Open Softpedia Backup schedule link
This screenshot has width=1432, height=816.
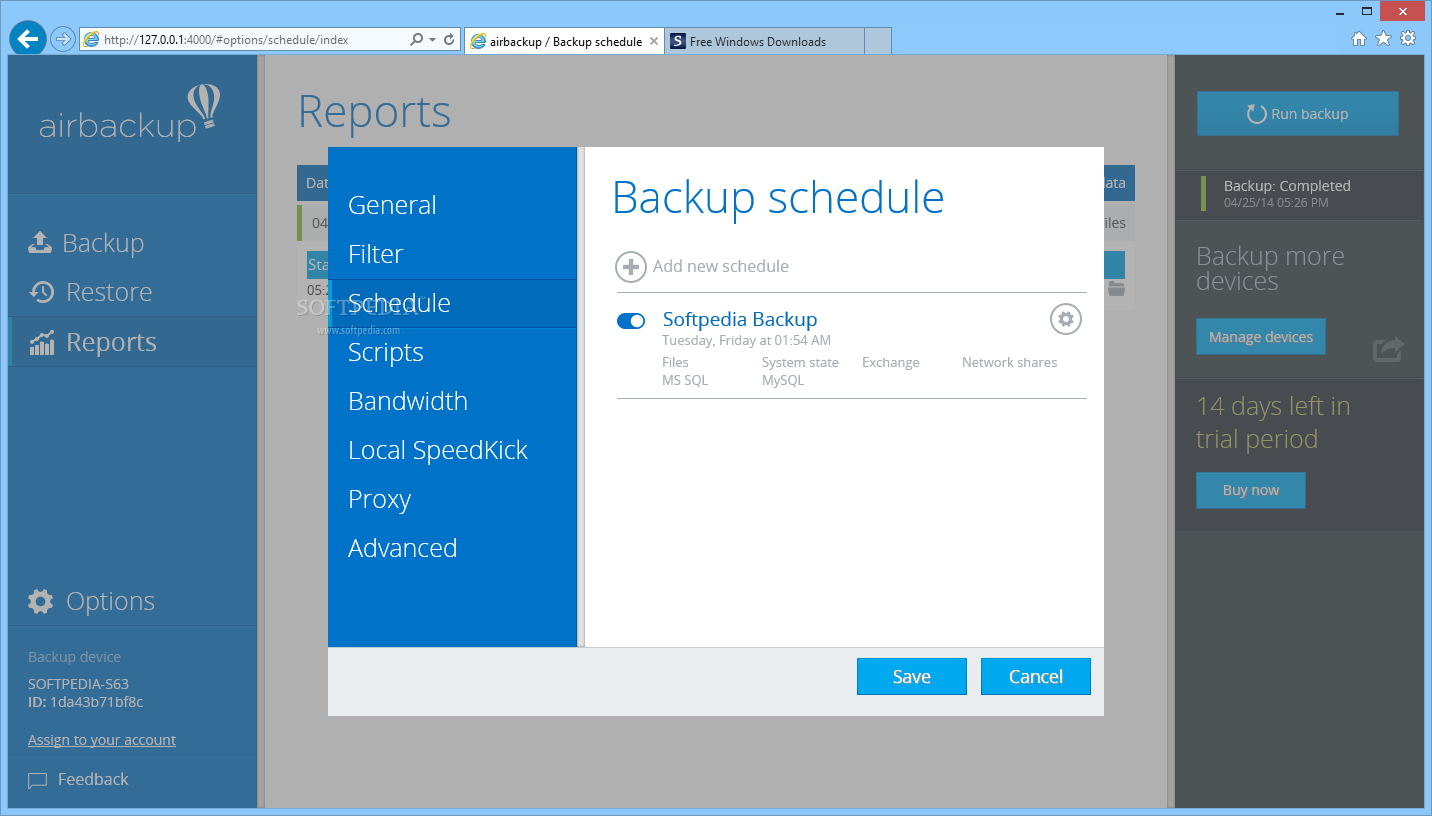coord(740,319)
